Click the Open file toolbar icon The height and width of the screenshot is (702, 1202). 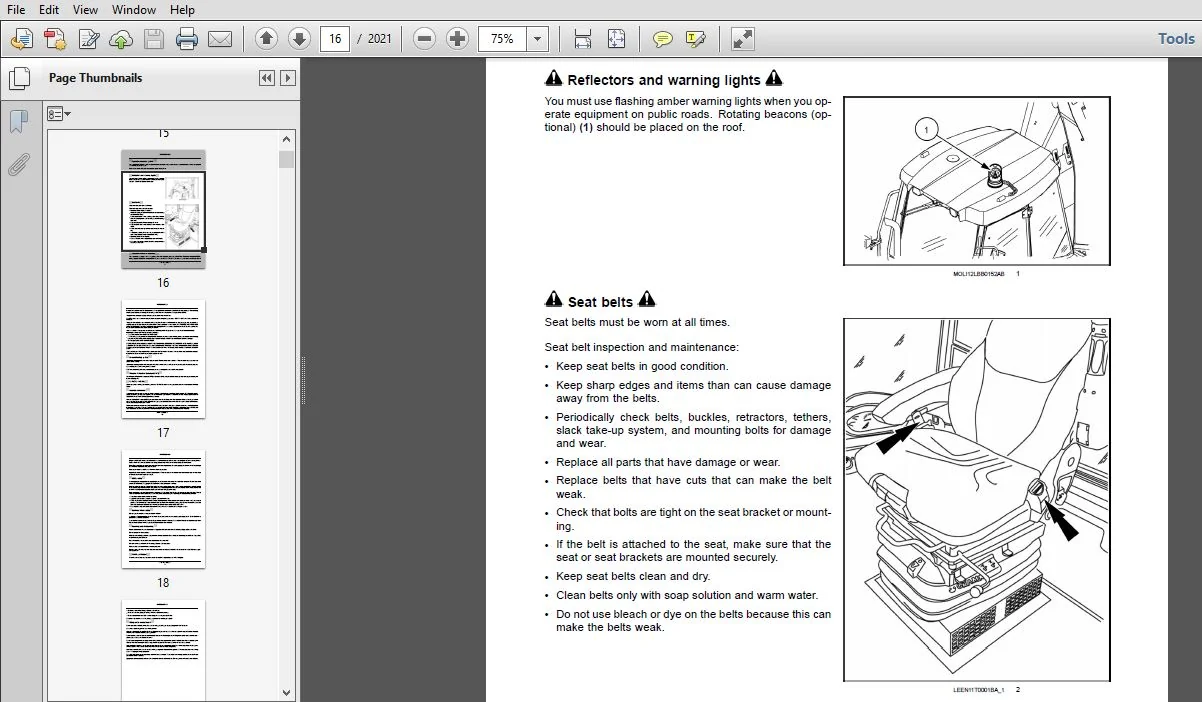click(x=22, y=39)
